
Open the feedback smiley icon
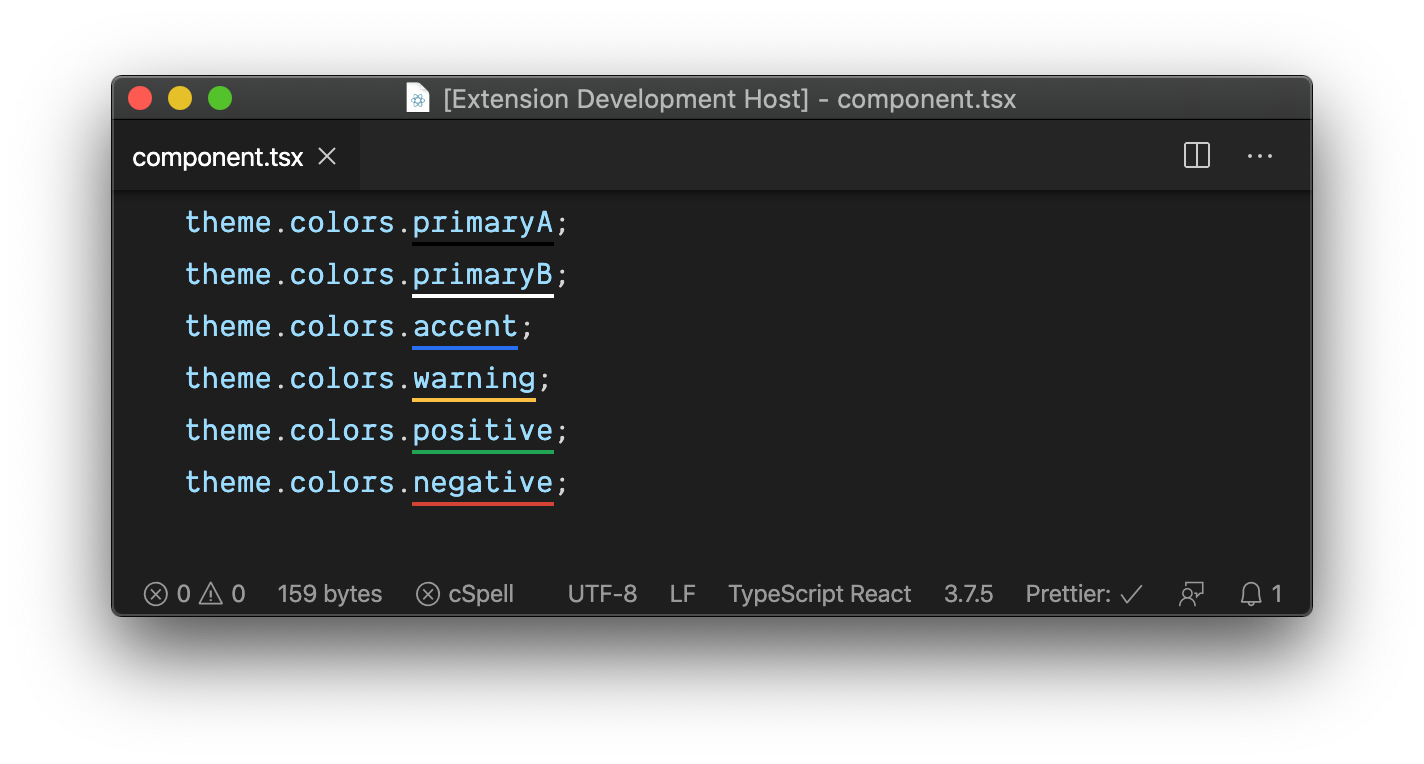[x=1191, y=594]
